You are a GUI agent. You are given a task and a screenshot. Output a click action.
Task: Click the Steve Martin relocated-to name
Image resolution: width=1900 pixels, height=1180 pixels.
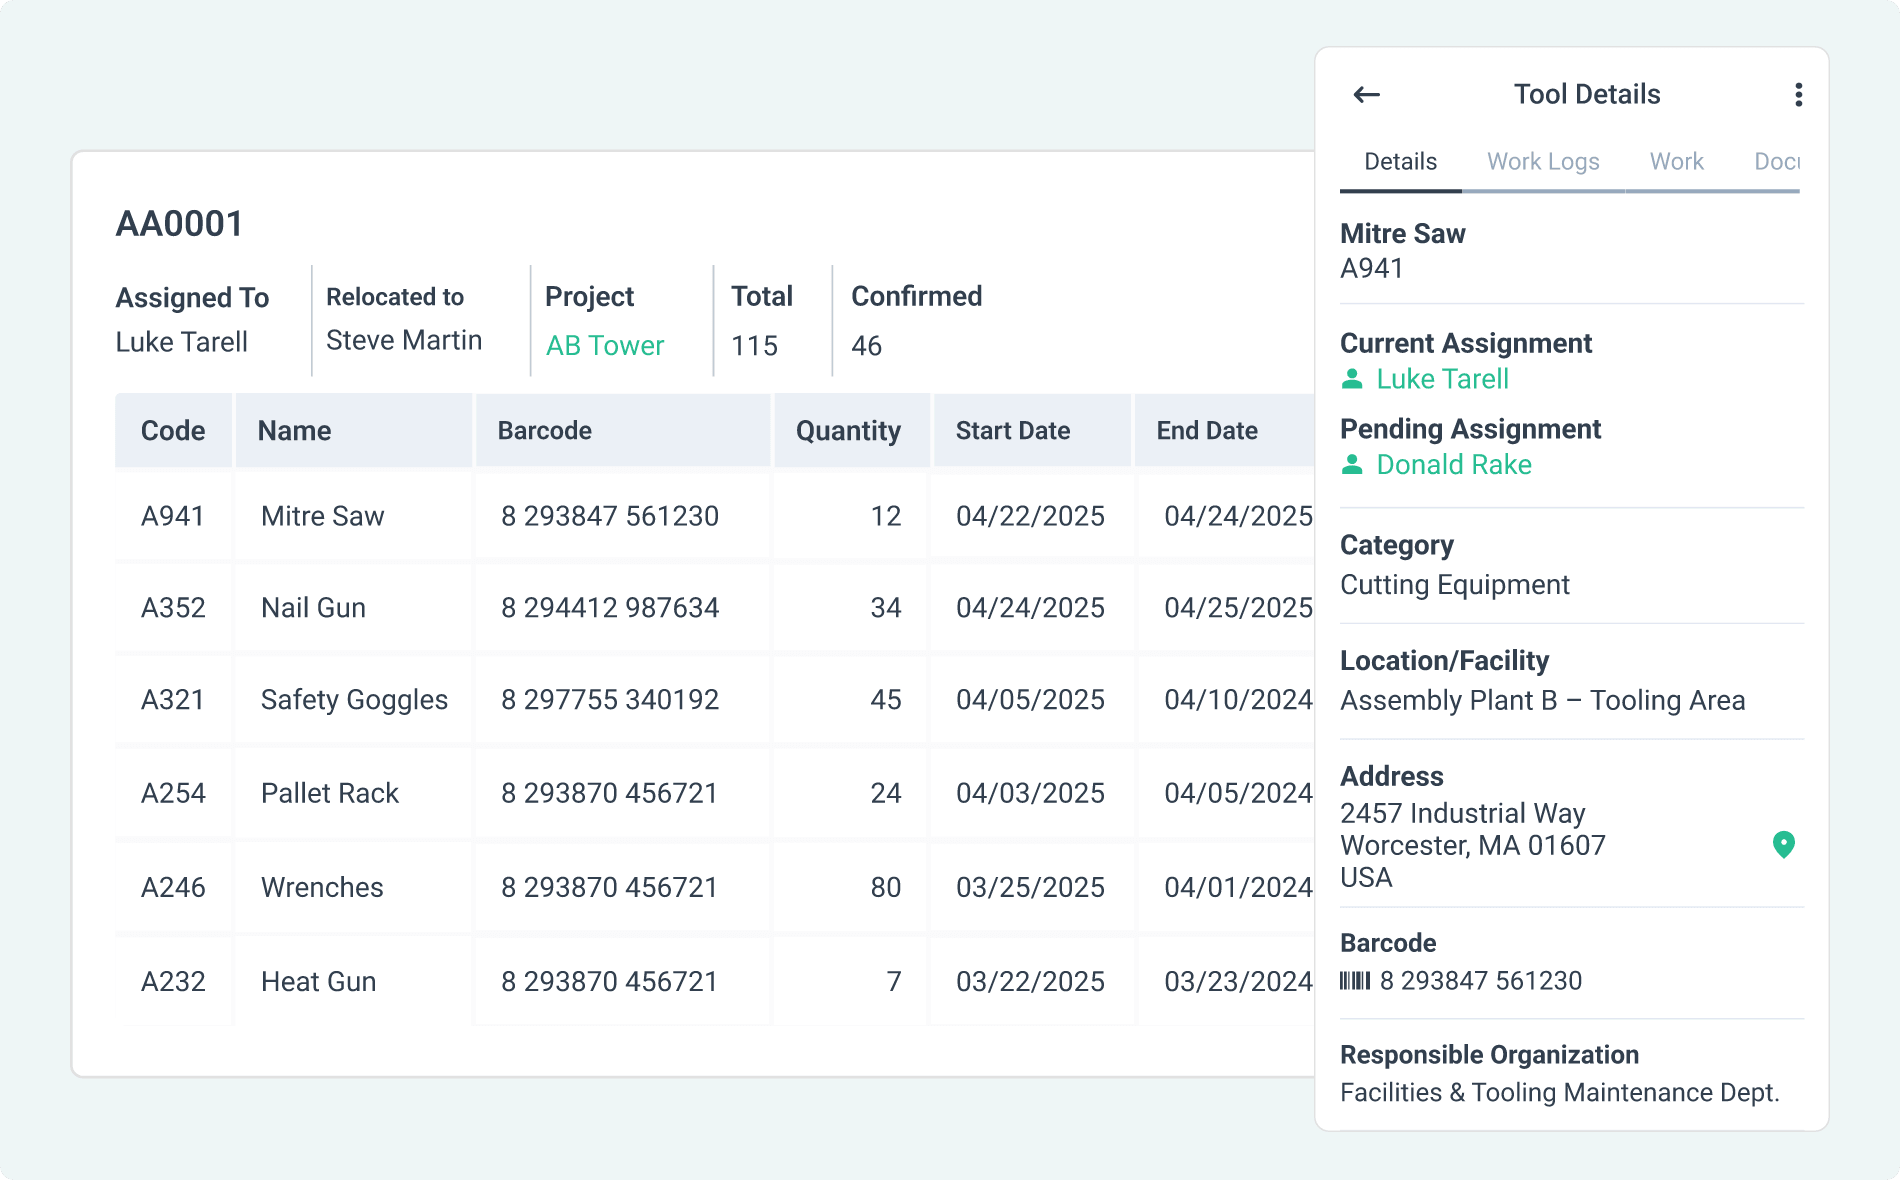coord(402,340)
